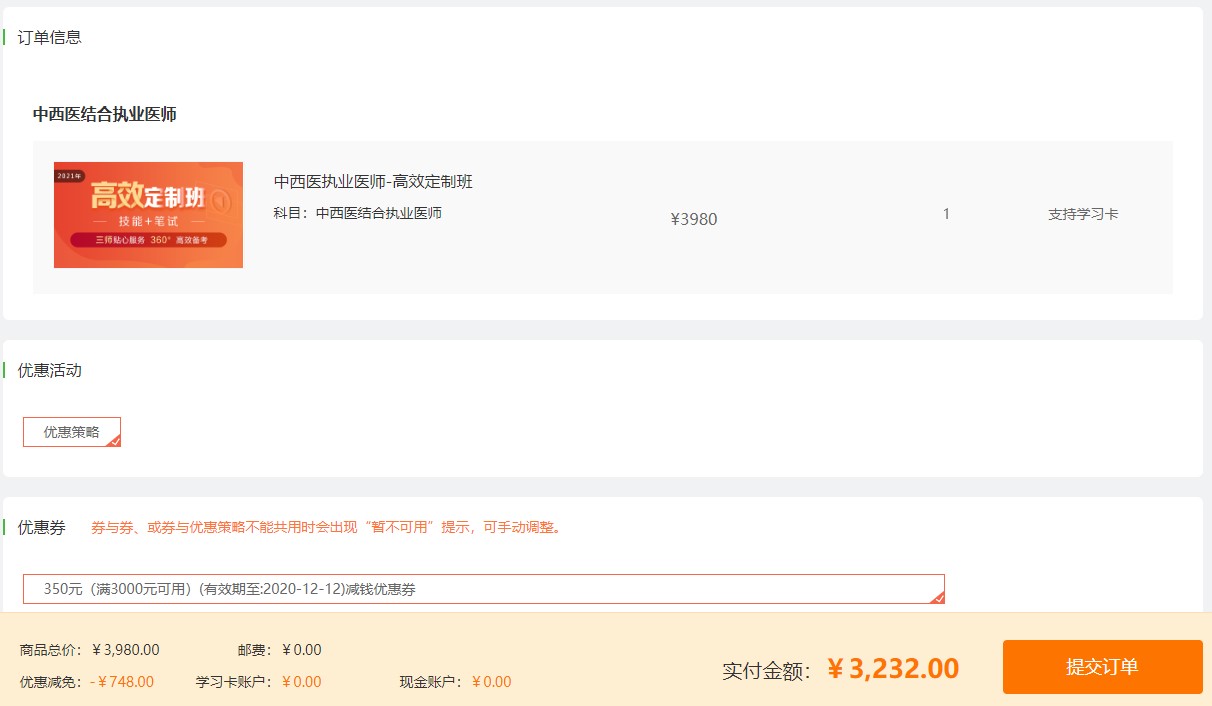Image resolution: width=1212 pixels, height=706 pixels.
Task: Click the 优惠活动 section heading
Action: [x=50, y=371]
